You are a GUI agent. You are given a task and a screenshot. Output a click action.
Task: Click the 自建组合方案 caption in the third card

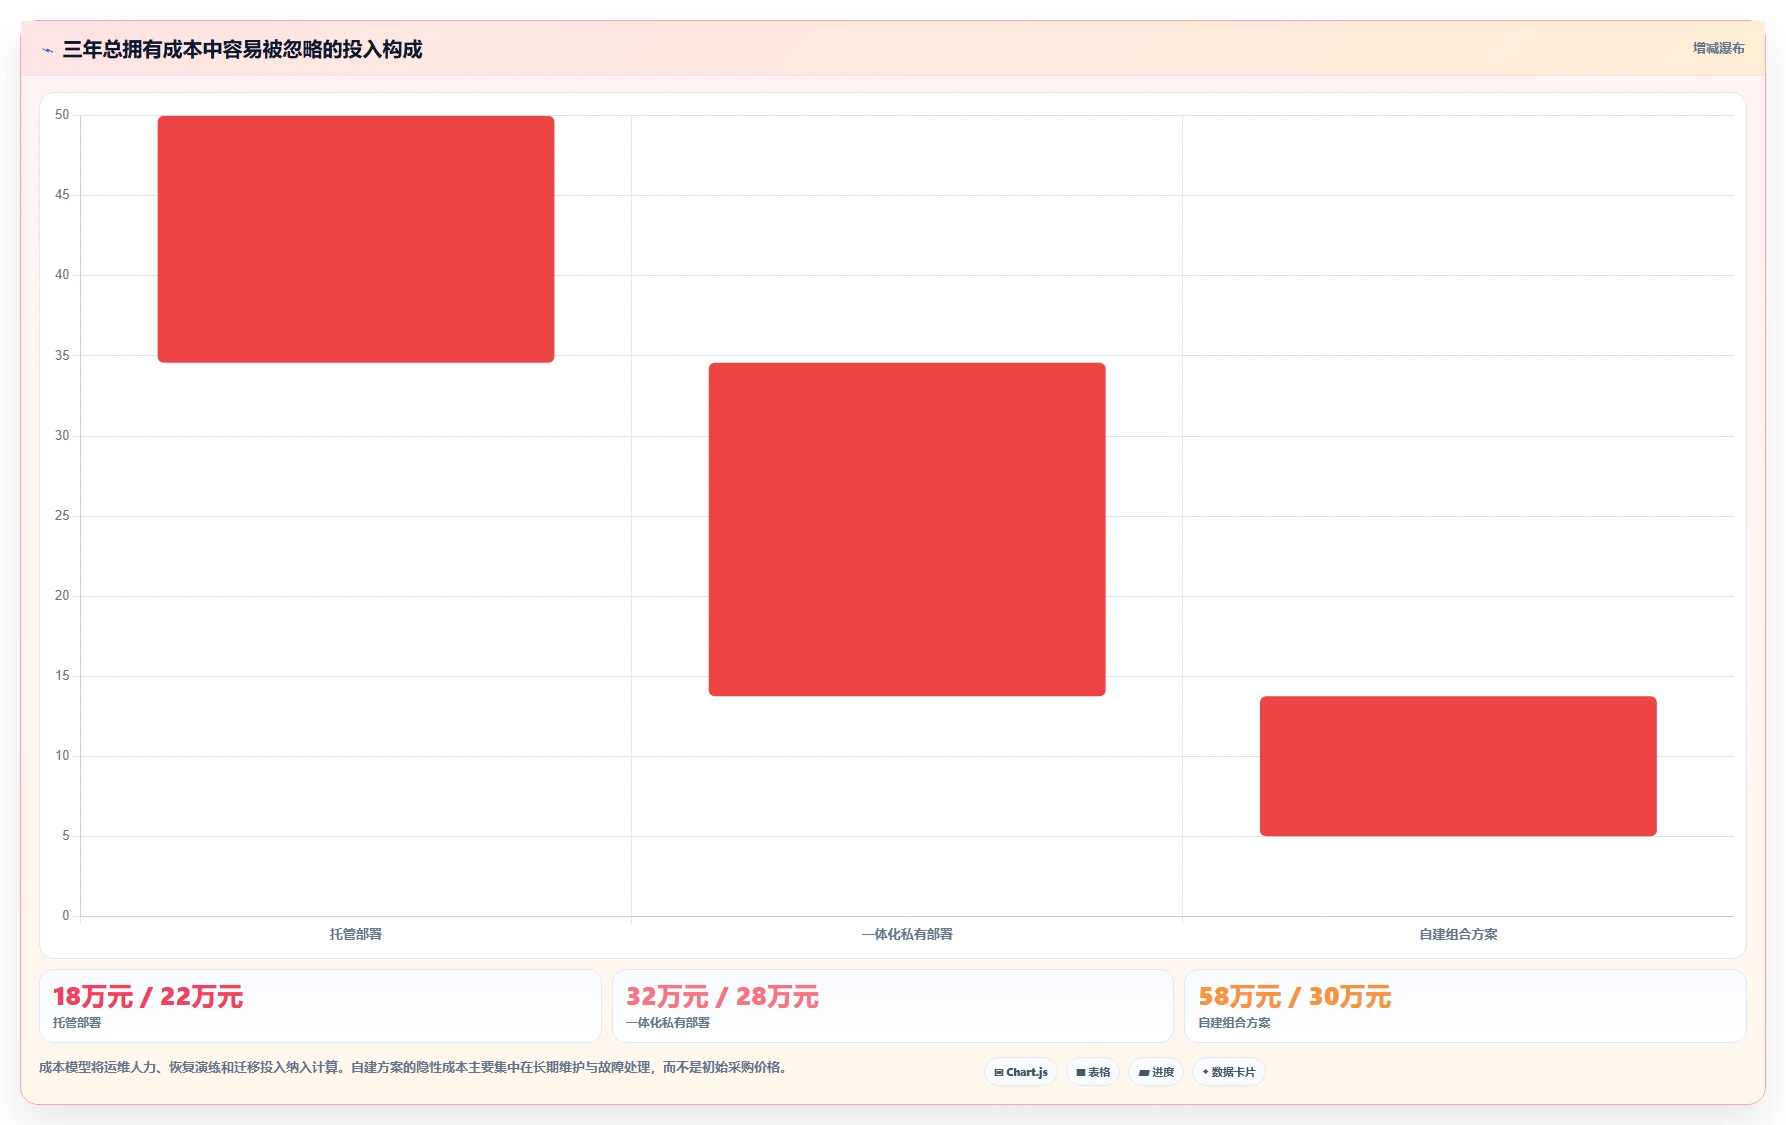click(x=1234, y=1023)
